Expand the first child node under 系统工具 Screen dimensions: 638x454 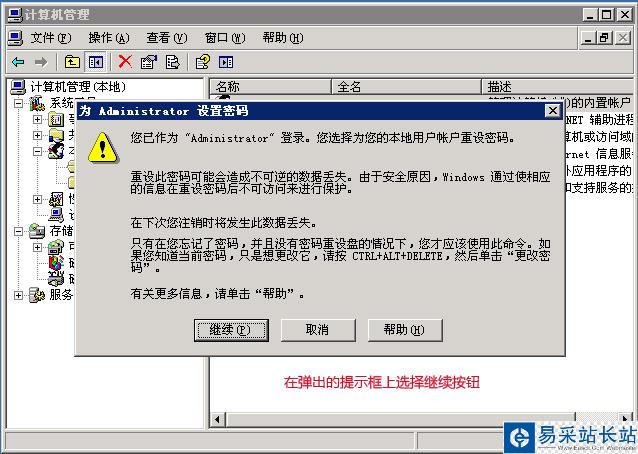[x=37, y=119]
